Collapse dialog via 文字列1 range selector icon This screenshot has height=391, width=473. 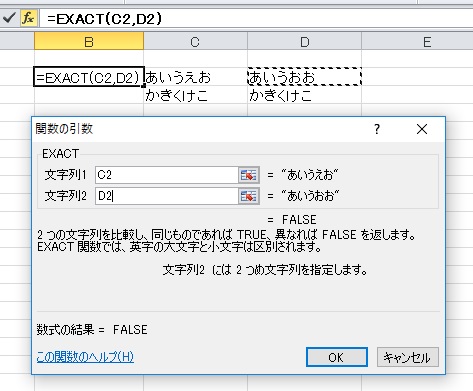(249, 175)
